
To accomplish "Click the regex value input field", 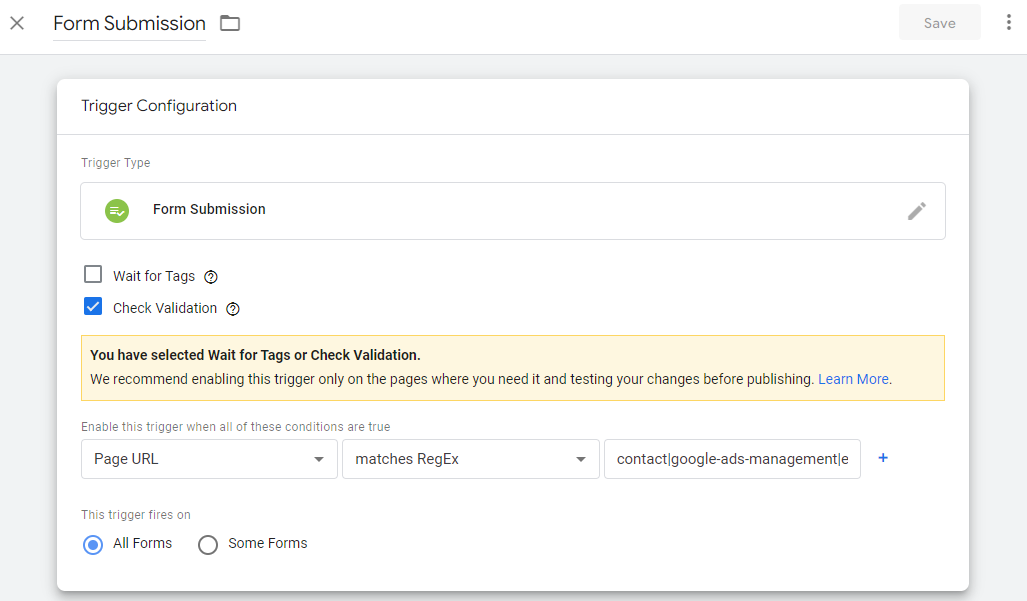I will [x=732, y=459].
